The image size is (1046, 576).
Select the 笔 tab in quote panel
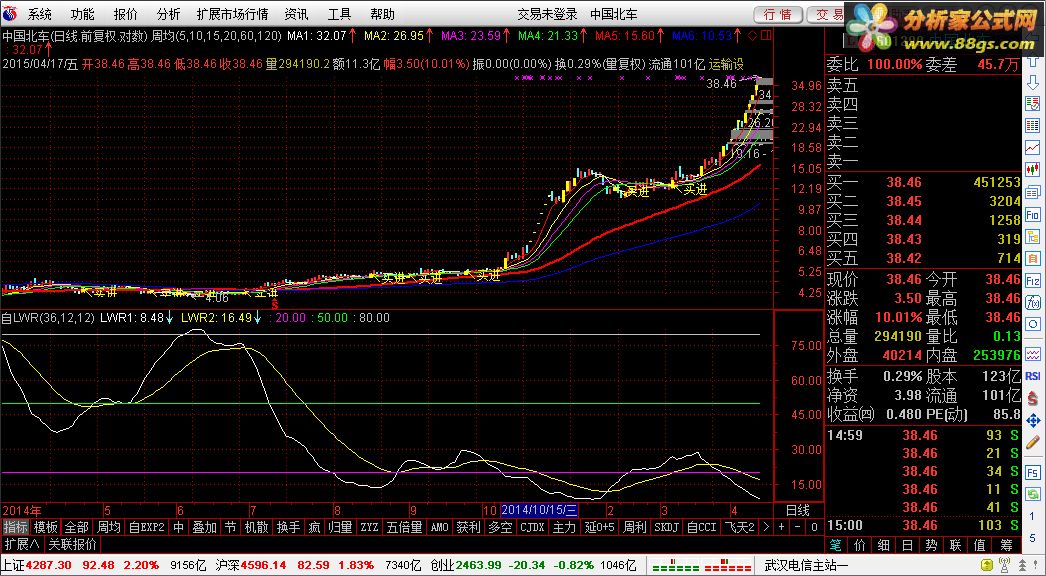click(x=838, y=545)
